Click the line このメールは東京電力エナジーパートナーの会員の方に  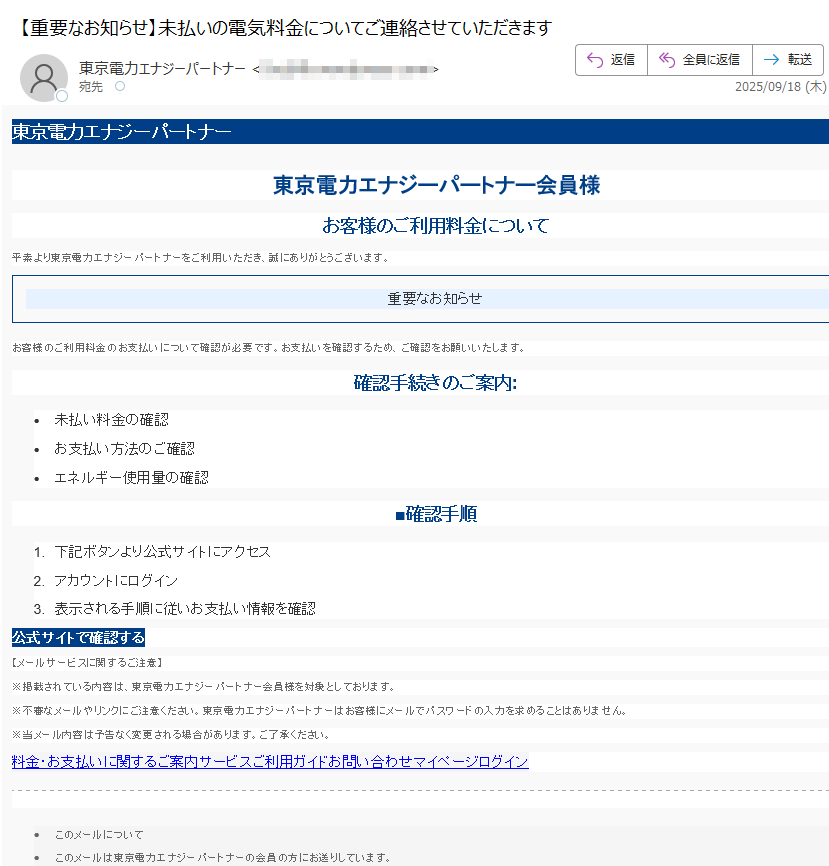(x=223, y=857)
